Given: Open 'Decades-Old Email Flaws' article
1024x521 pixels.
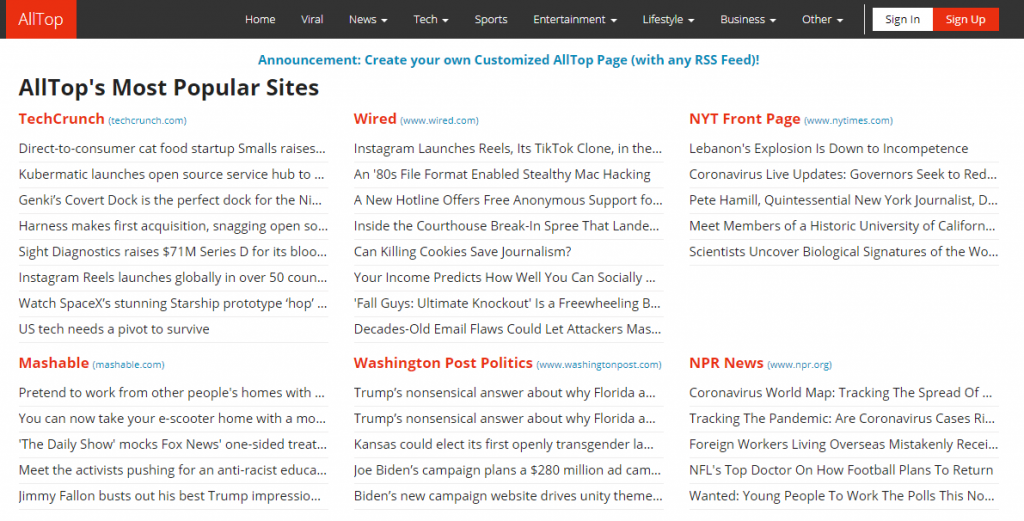Looking at the screenshot, I should coord(507,329).
